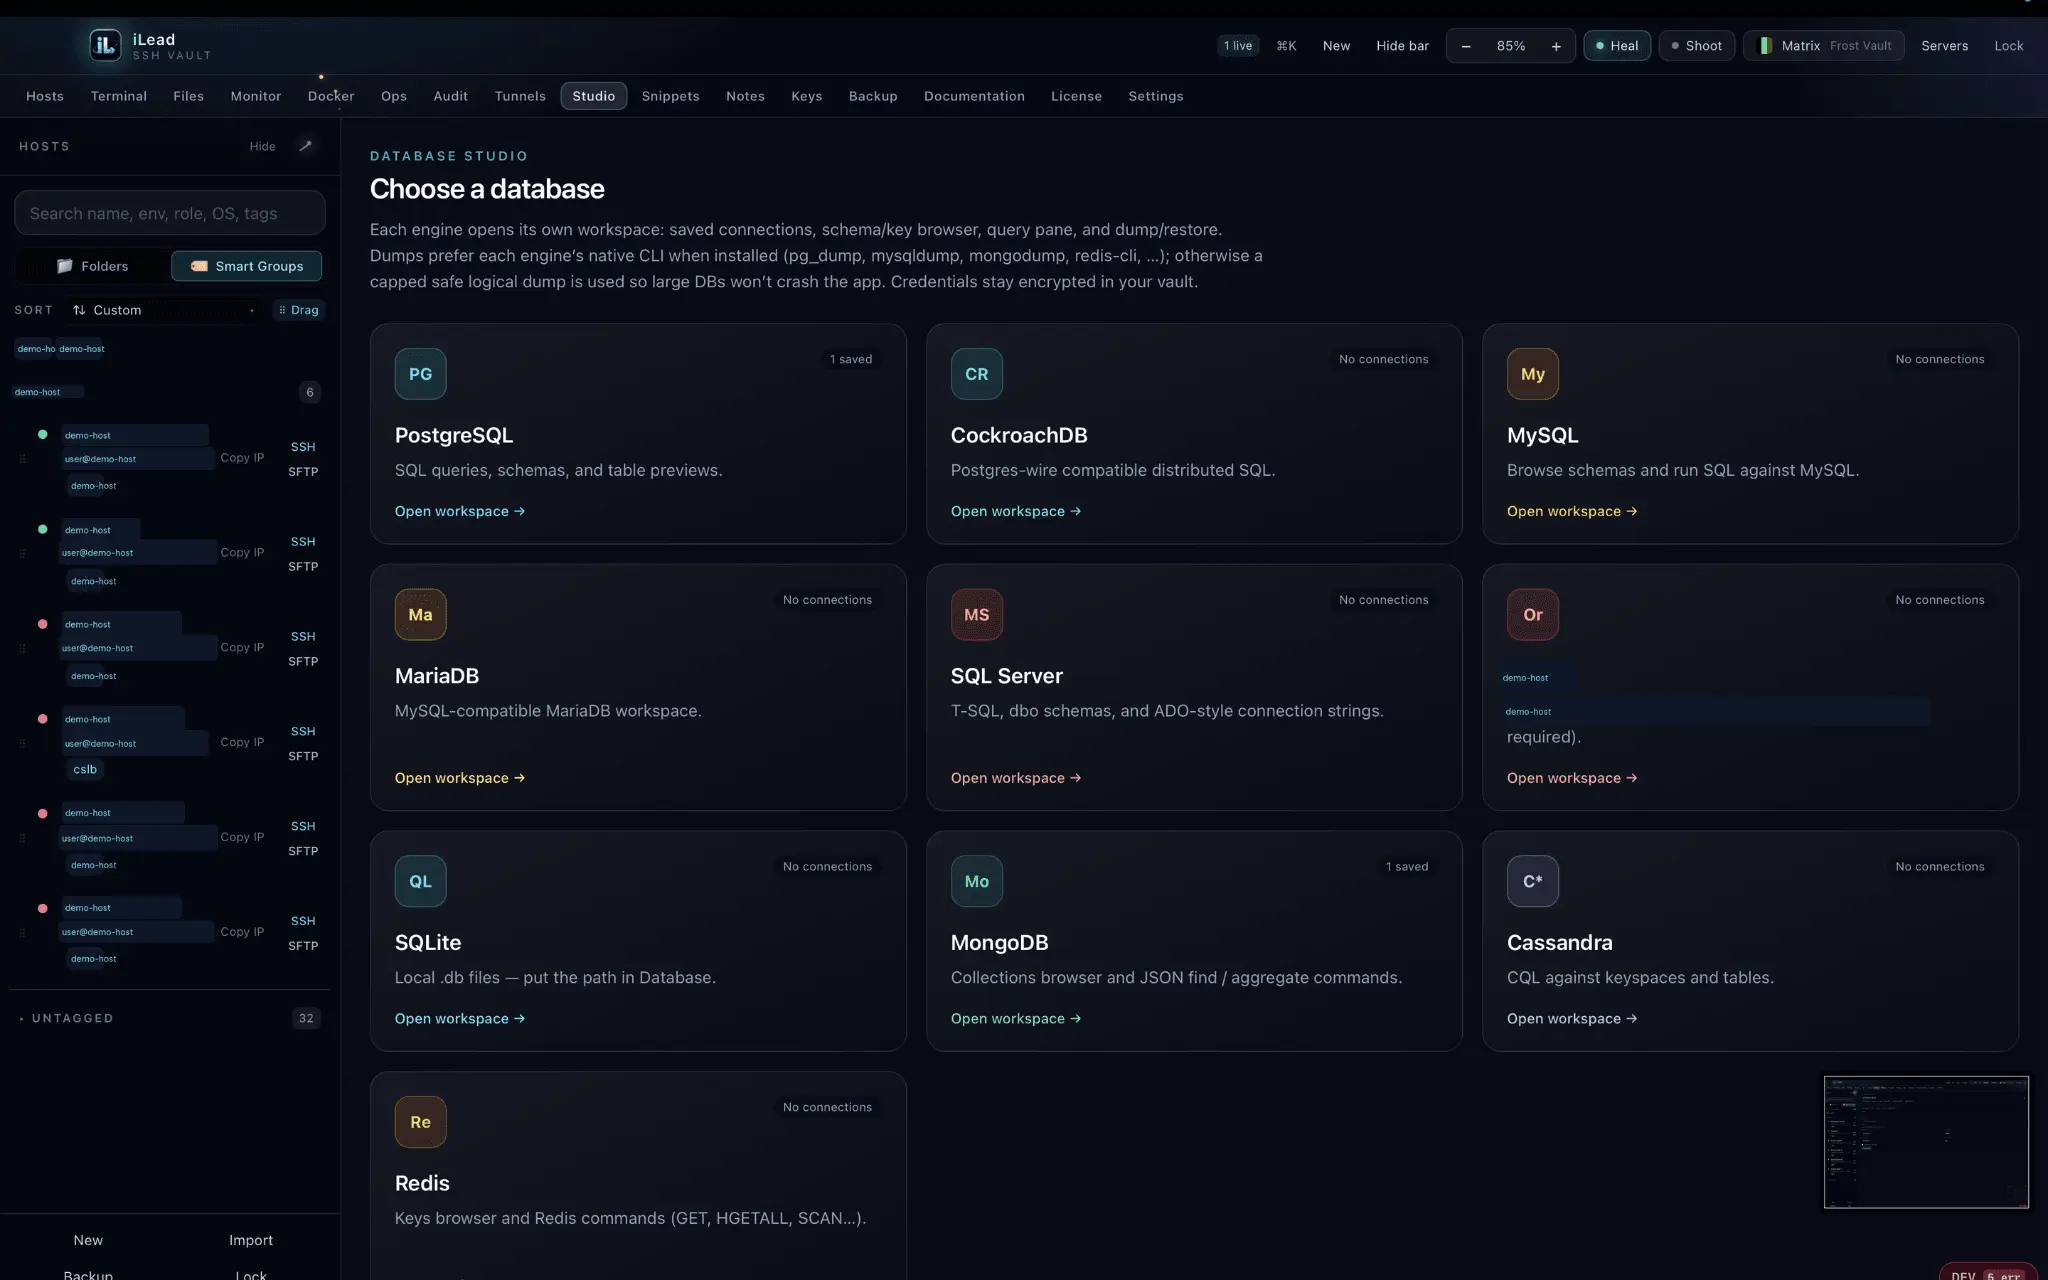The image size is (2048, 1280).
Task: Click the My MySQL engine icon
Action: (x=1532, y=374)
